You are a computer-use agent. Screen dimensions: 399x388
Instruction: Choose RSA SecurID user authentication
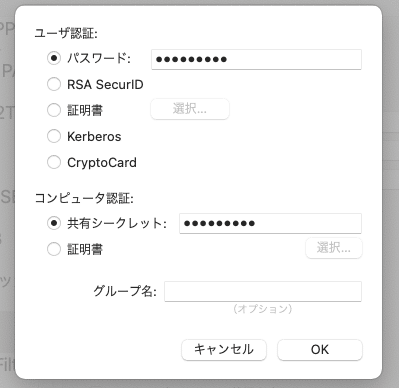[x=54, y=84]
